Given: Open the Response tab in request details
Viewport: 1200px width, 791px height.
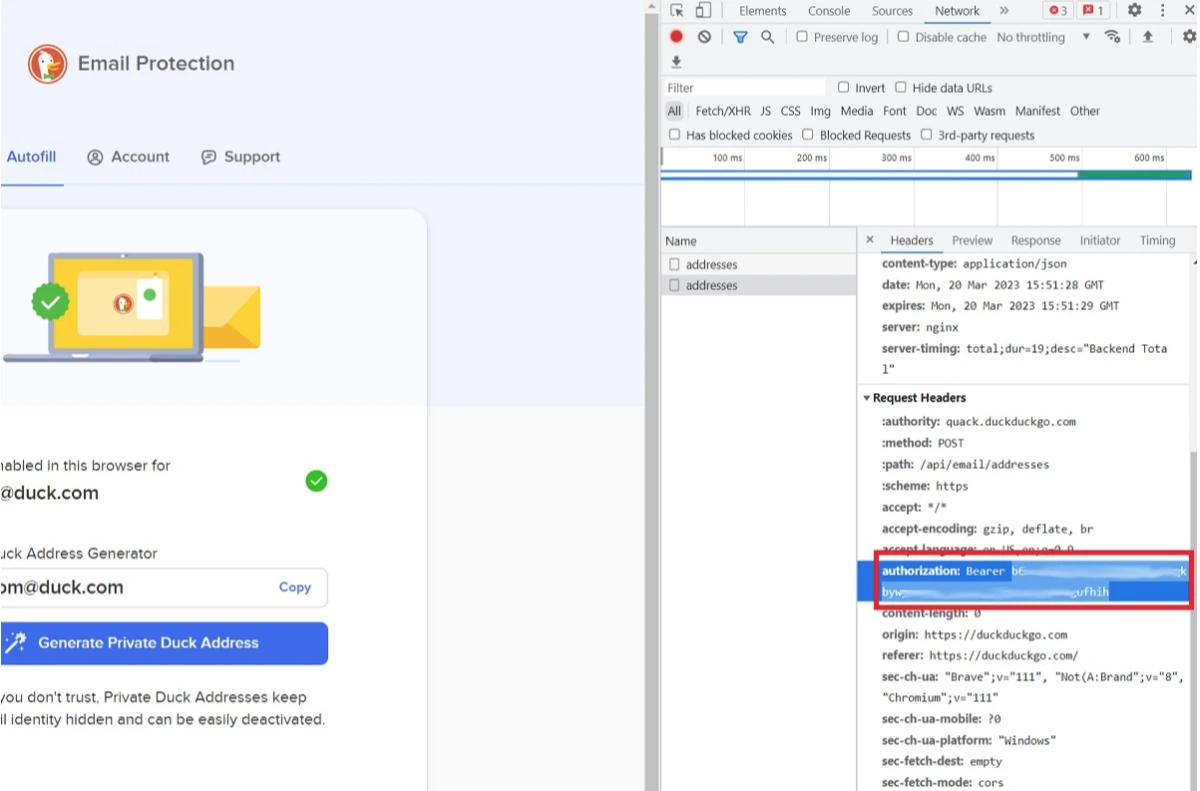Looking at the screenshot, I should (x=1035, y=241).
